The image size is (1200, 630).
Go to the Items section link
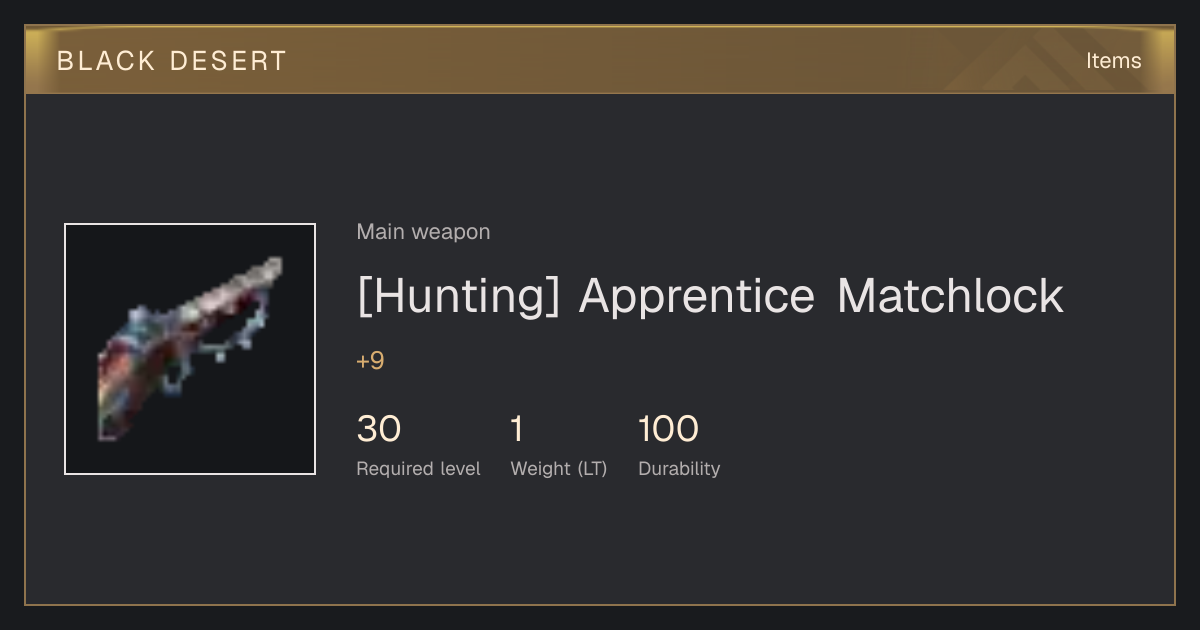pos(1113,61)
